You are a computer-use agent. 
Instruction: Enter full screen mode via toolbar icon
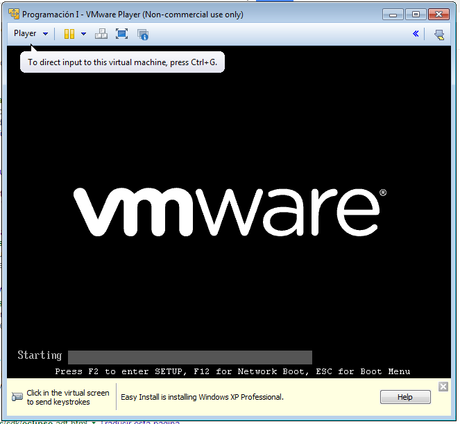(122, 34)
